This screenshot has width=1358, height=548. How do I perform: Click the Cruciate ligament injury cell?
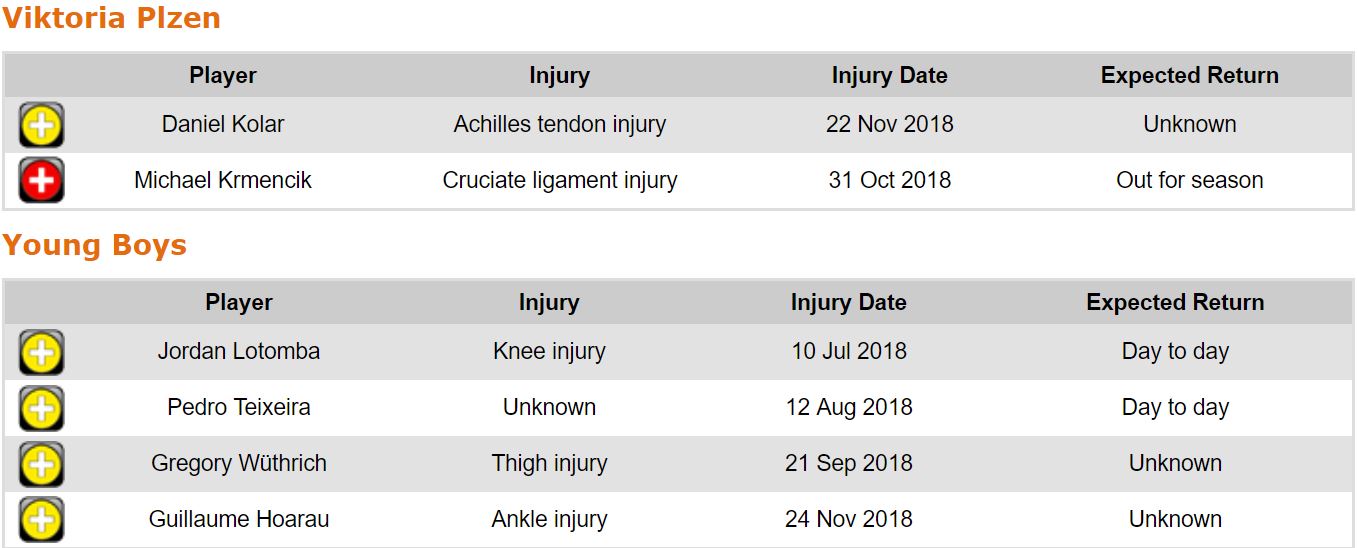[x=560, y=181]
